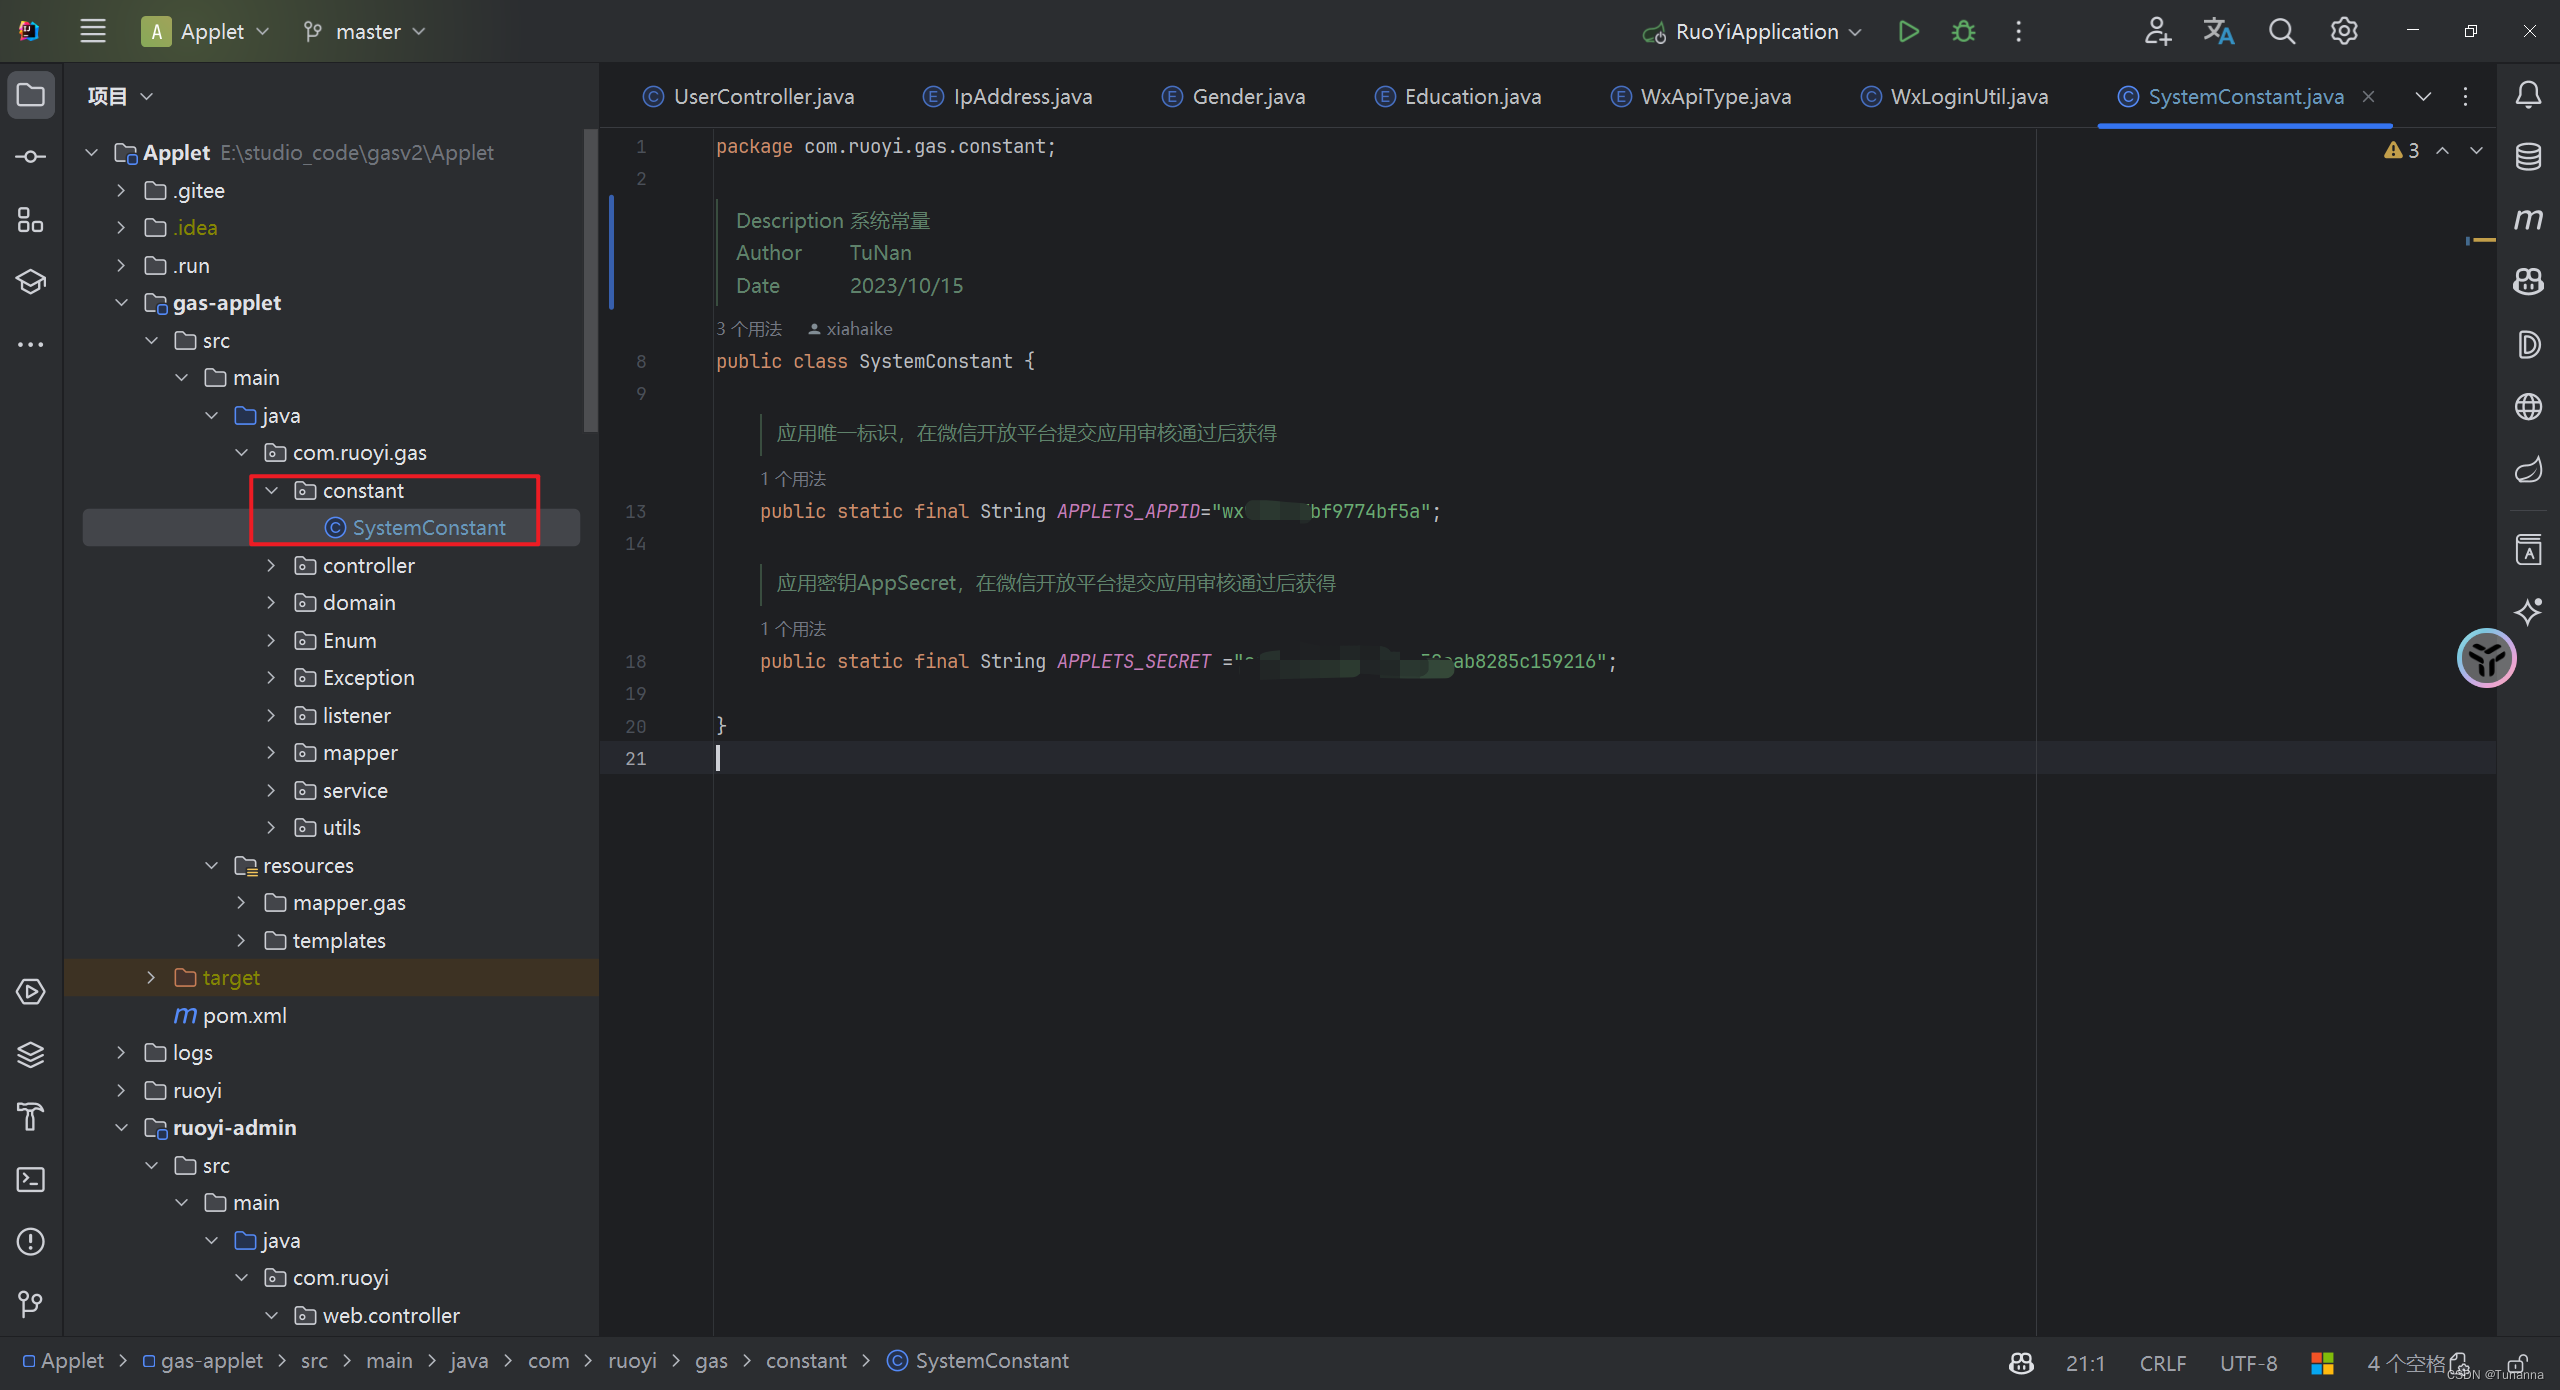This screenshot has width=2560, height=1390.
Task: Switch to the UserController.java tab
Action: (763, 96)
